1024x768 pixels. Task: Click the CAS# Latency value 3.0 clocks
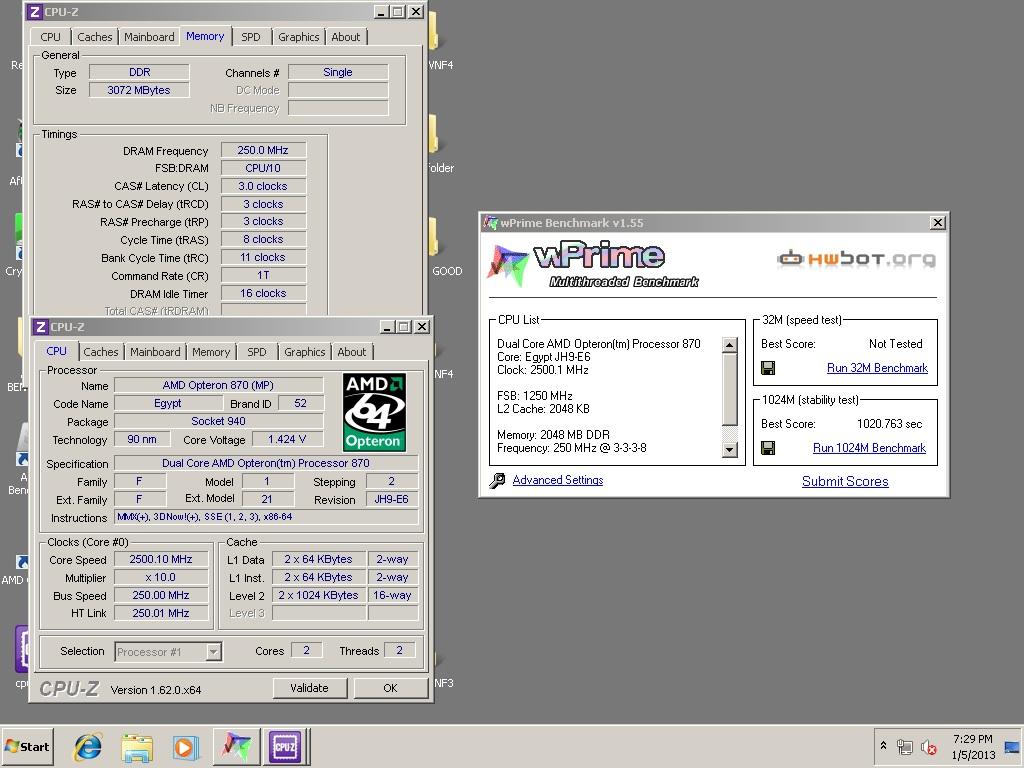tap(263, 186)
